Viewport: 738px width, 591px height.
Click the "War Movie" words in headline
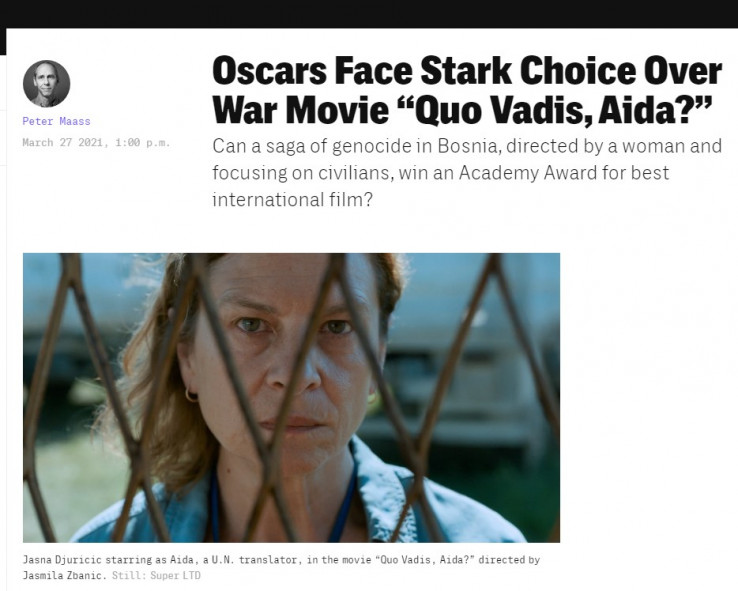[301, 110]
